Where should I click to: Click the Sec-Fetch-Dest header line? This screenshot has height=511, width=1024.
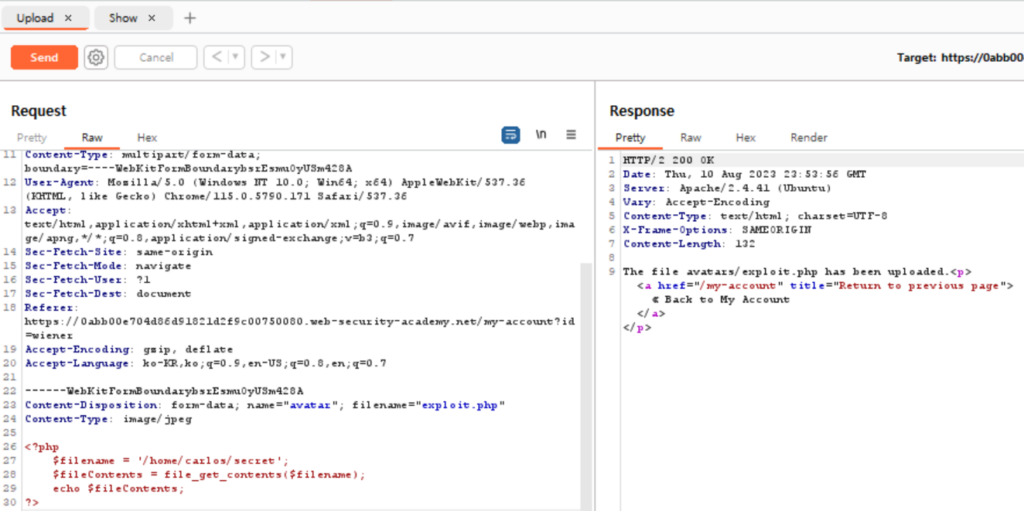[108, 293]
